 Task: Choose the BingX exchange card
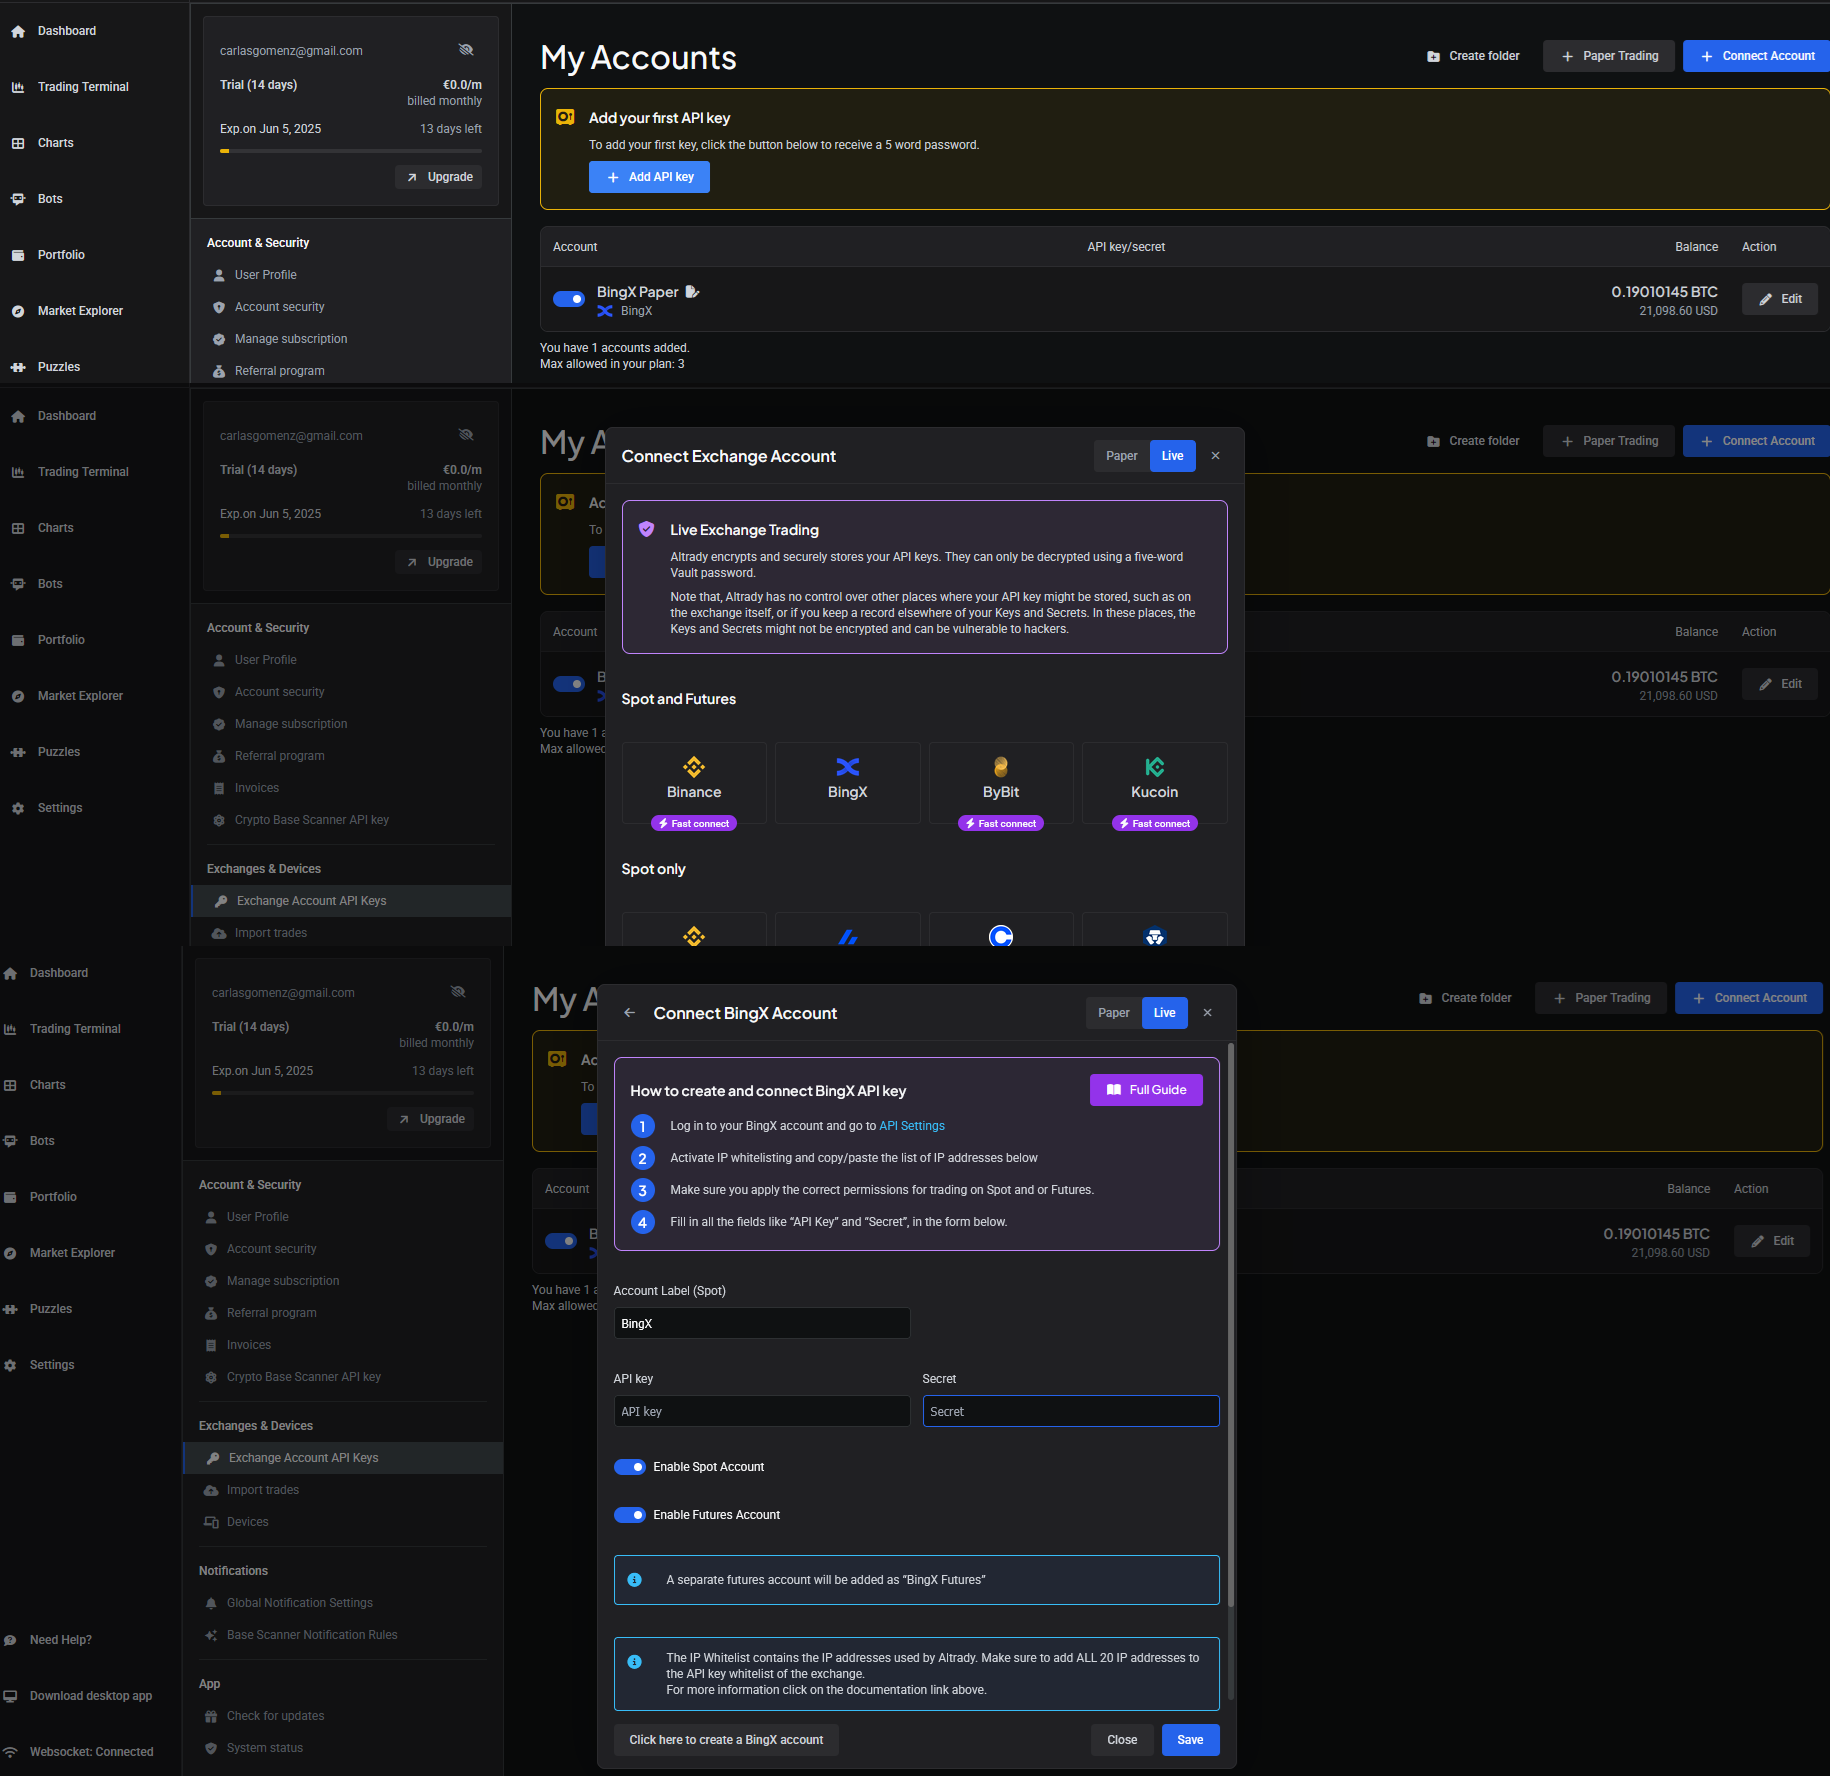click(x=848, y=782)
